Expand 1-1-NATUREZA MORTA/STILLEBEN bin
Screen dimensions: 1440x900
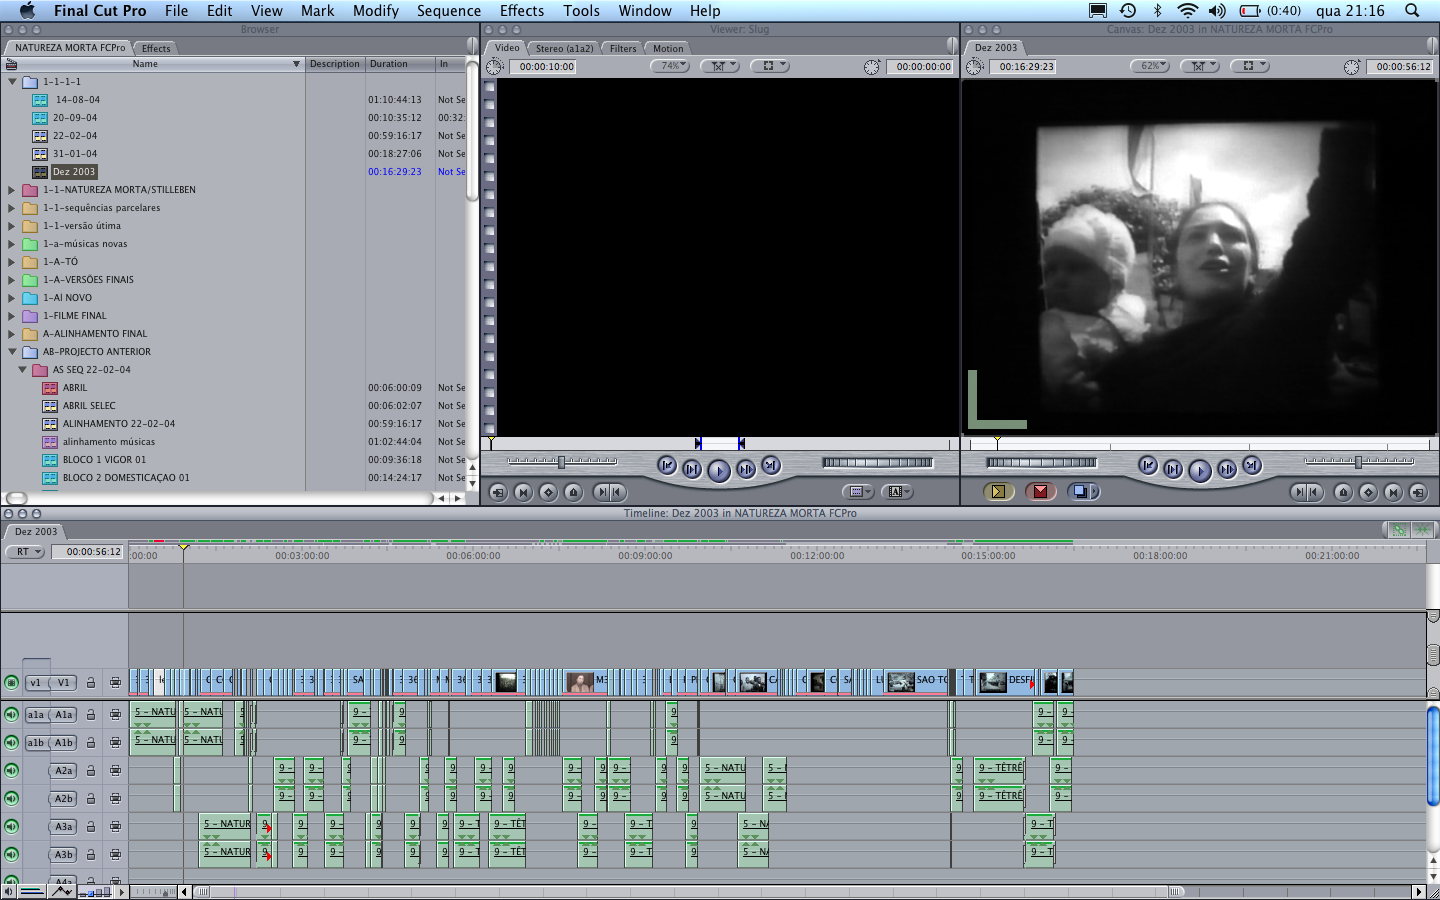[x=12, y=190]
